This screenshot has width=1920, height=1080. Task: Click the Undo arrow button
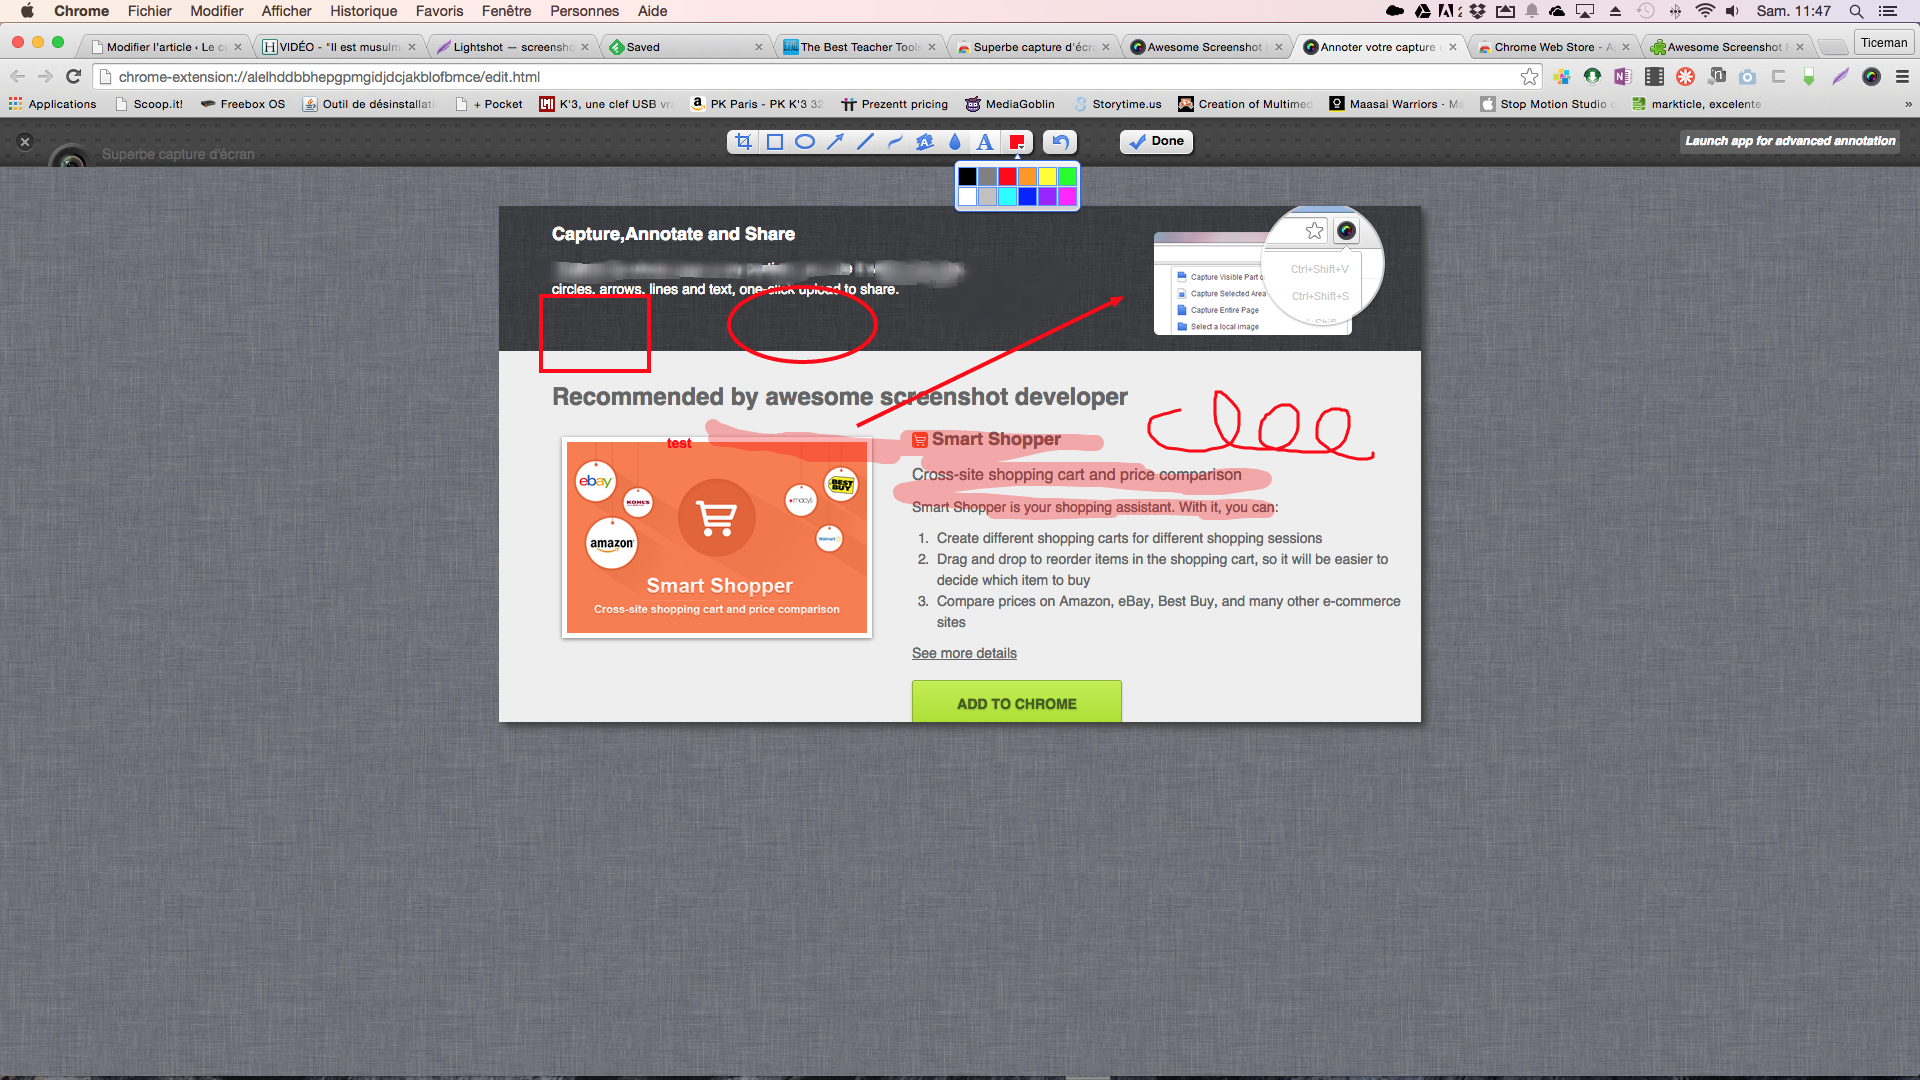point(1060,142)
